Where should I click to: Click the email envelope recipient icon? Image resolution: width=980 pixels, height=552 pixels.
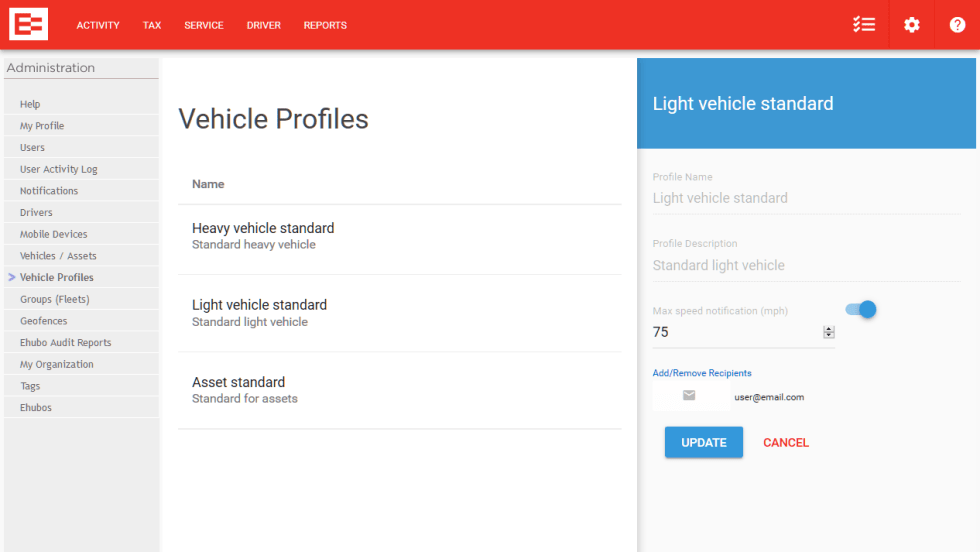coord(689,396)
